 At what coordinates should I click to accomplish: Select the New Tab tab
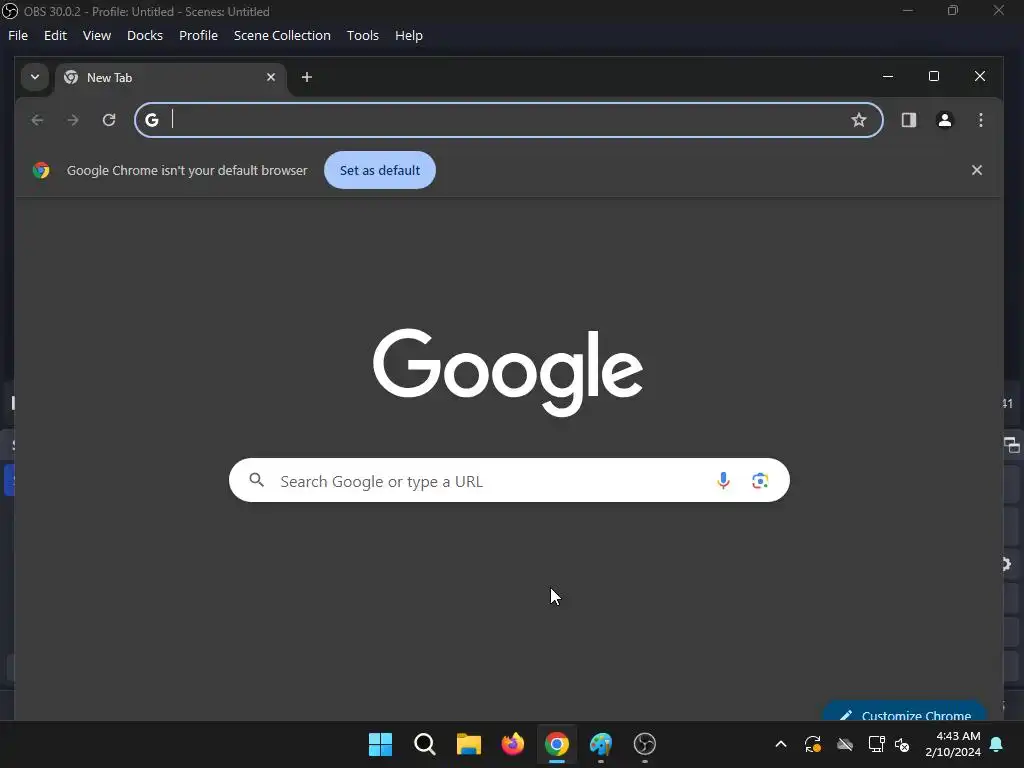coord(171,78)
